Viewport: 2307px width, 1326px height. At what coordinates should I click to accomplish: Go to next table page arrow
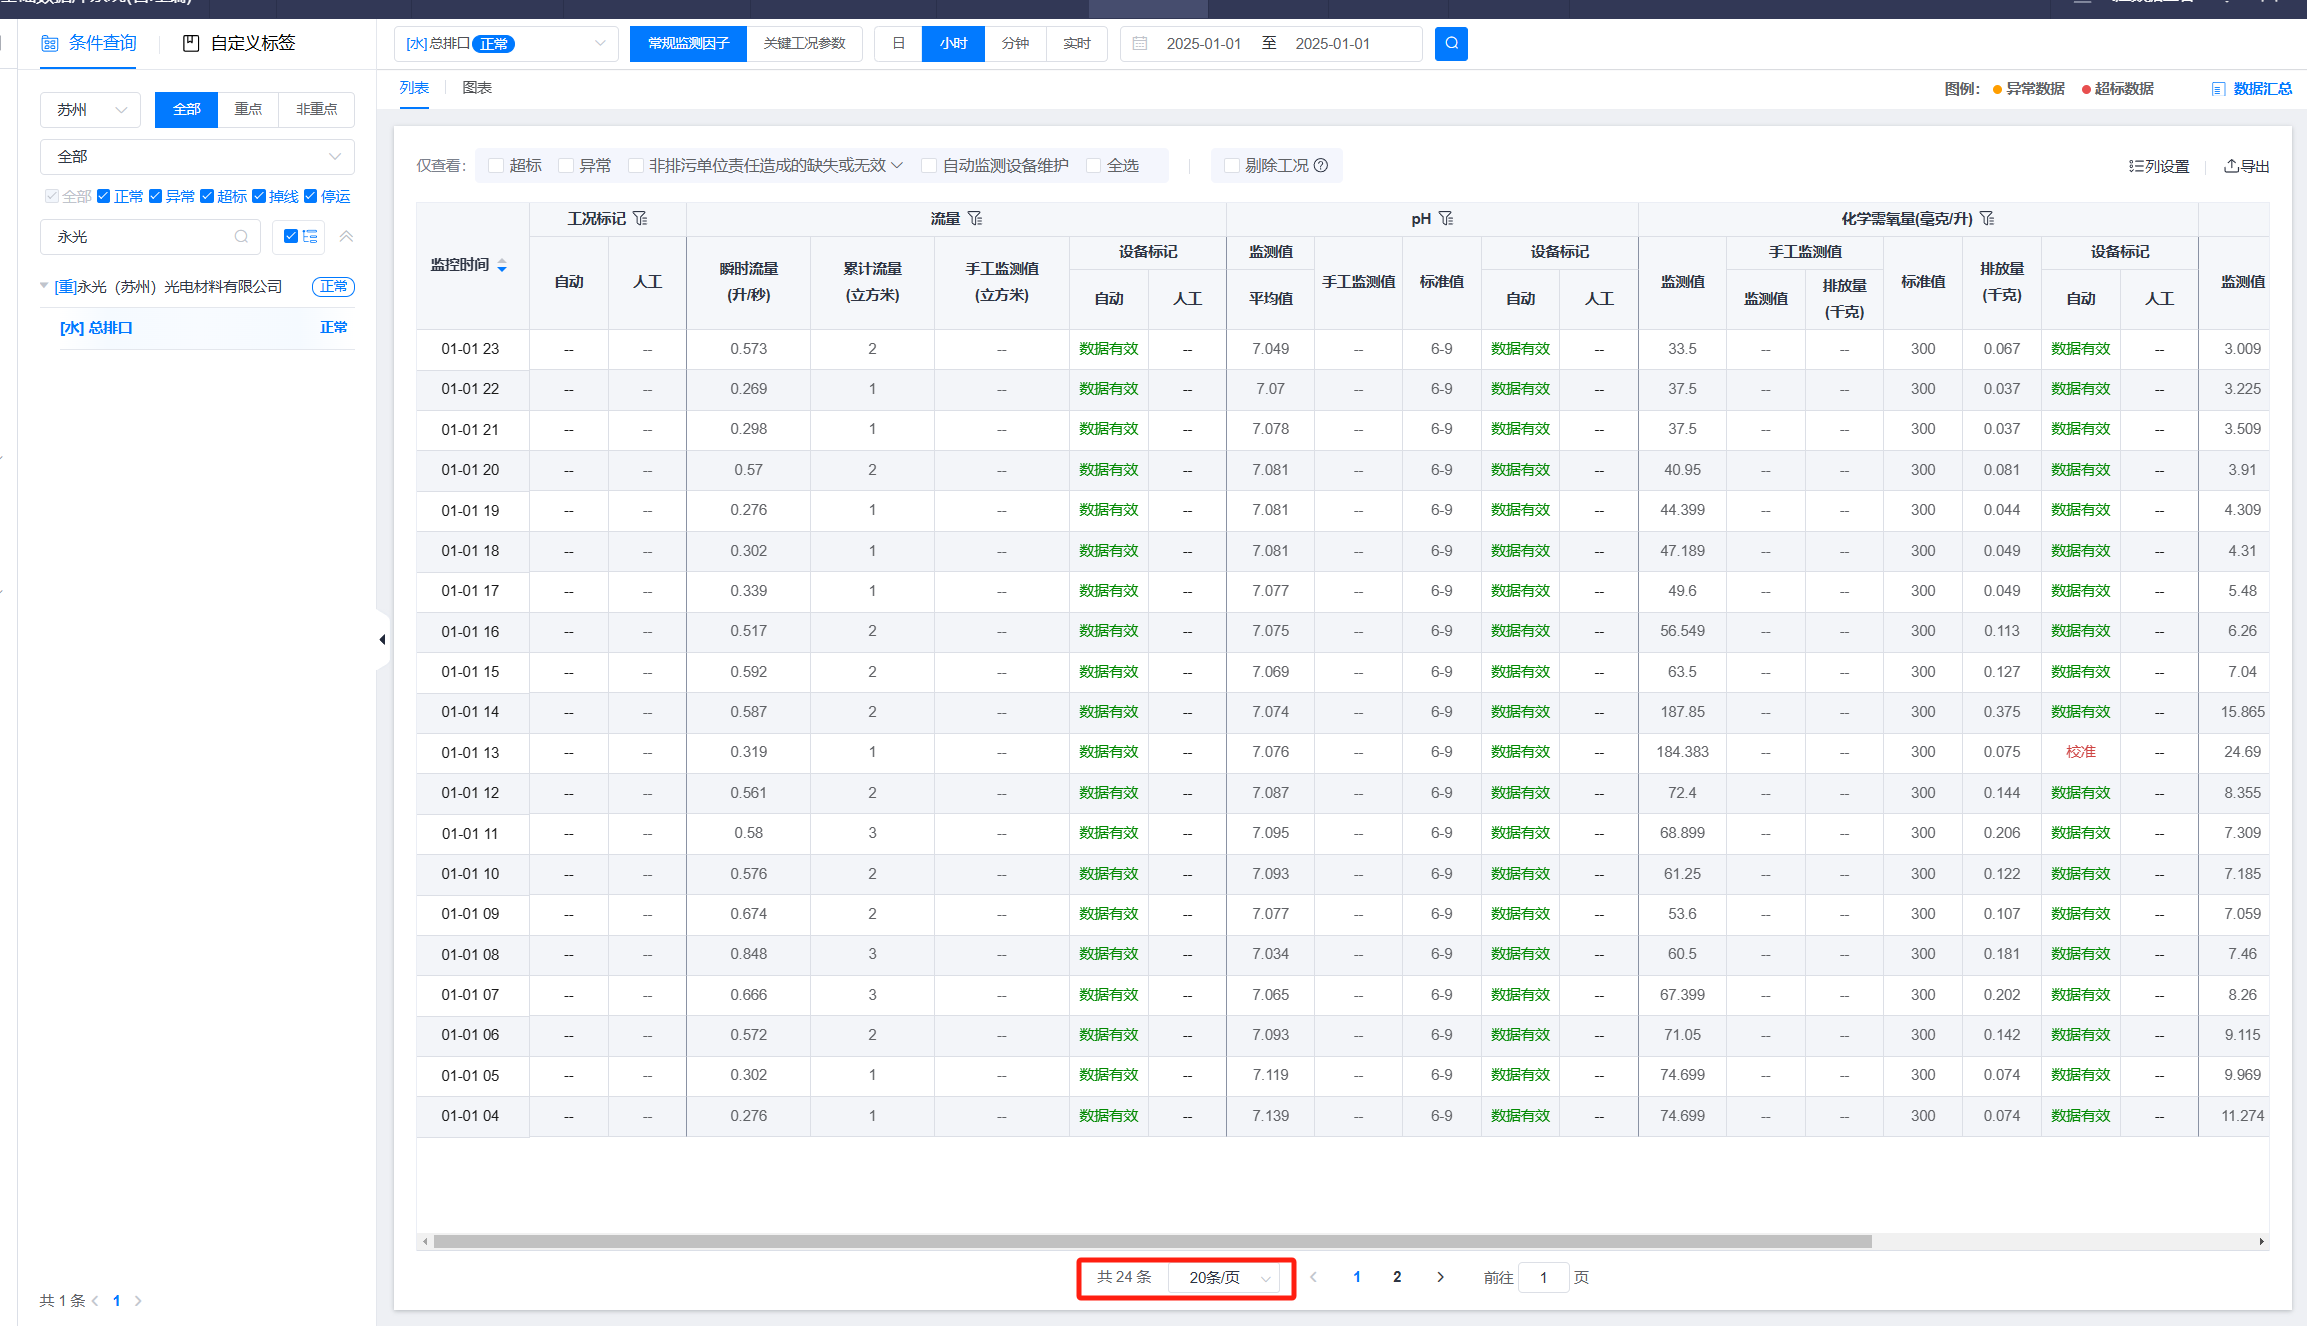(x=1440, y=1277)
